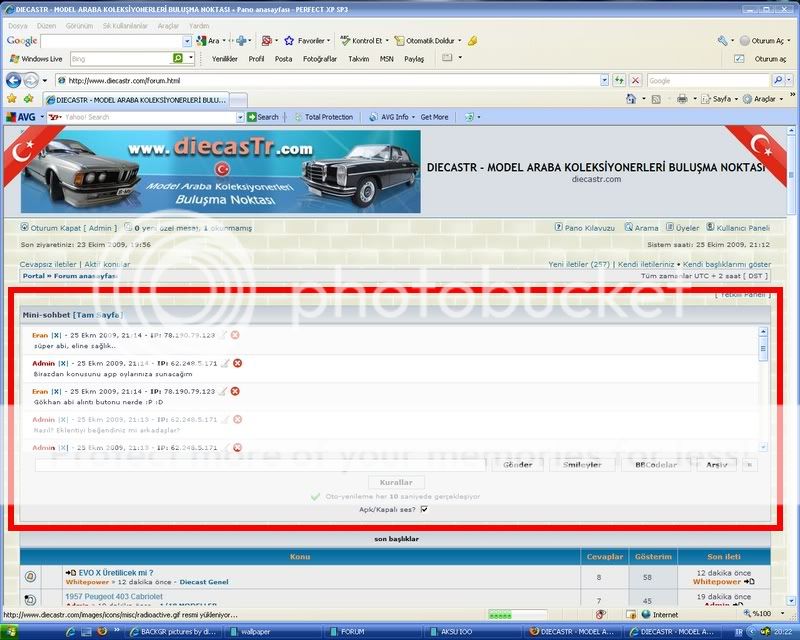Click the green AVG Search button
Viewport: 800px width, 640px height.
(x=263, y=117)
